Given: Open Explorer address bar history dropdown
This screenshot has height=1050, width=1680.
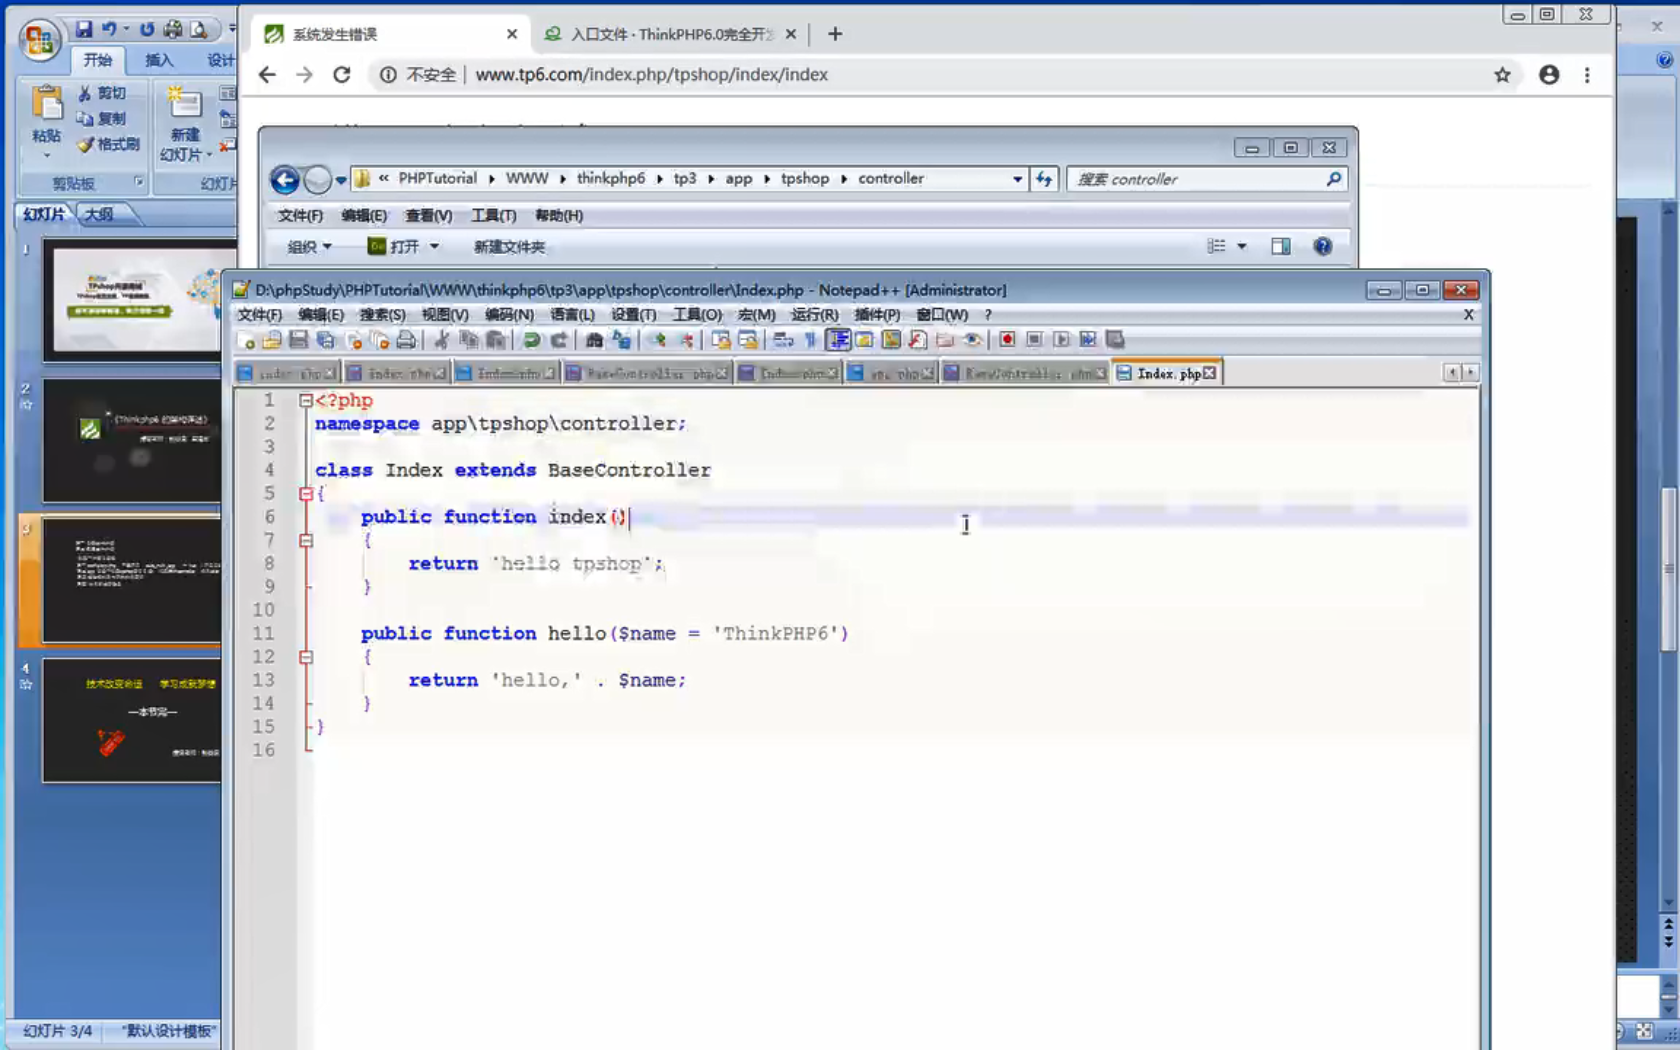Looking at the screenshot, I should pos(1017,179).
